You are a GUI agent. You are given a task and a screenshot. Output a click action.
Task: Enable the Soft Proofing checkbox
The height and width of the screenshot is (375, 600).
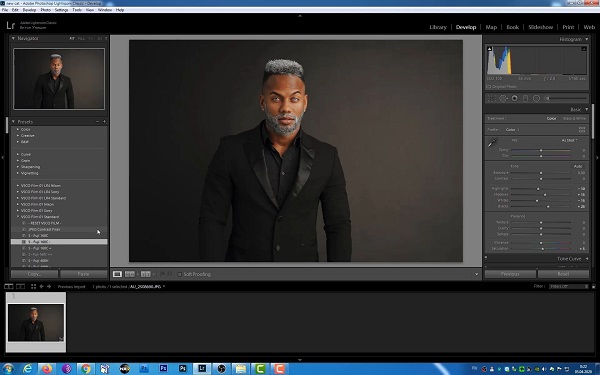(x=179, y=274)
